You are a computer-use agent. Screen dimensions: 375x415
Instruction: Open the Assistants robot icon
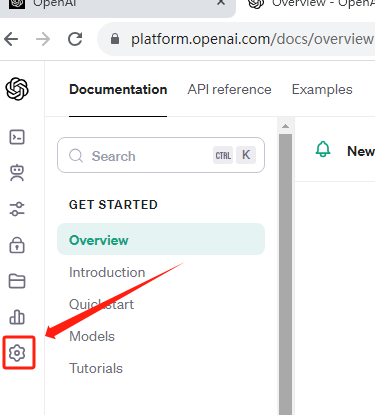pos(17,173)
